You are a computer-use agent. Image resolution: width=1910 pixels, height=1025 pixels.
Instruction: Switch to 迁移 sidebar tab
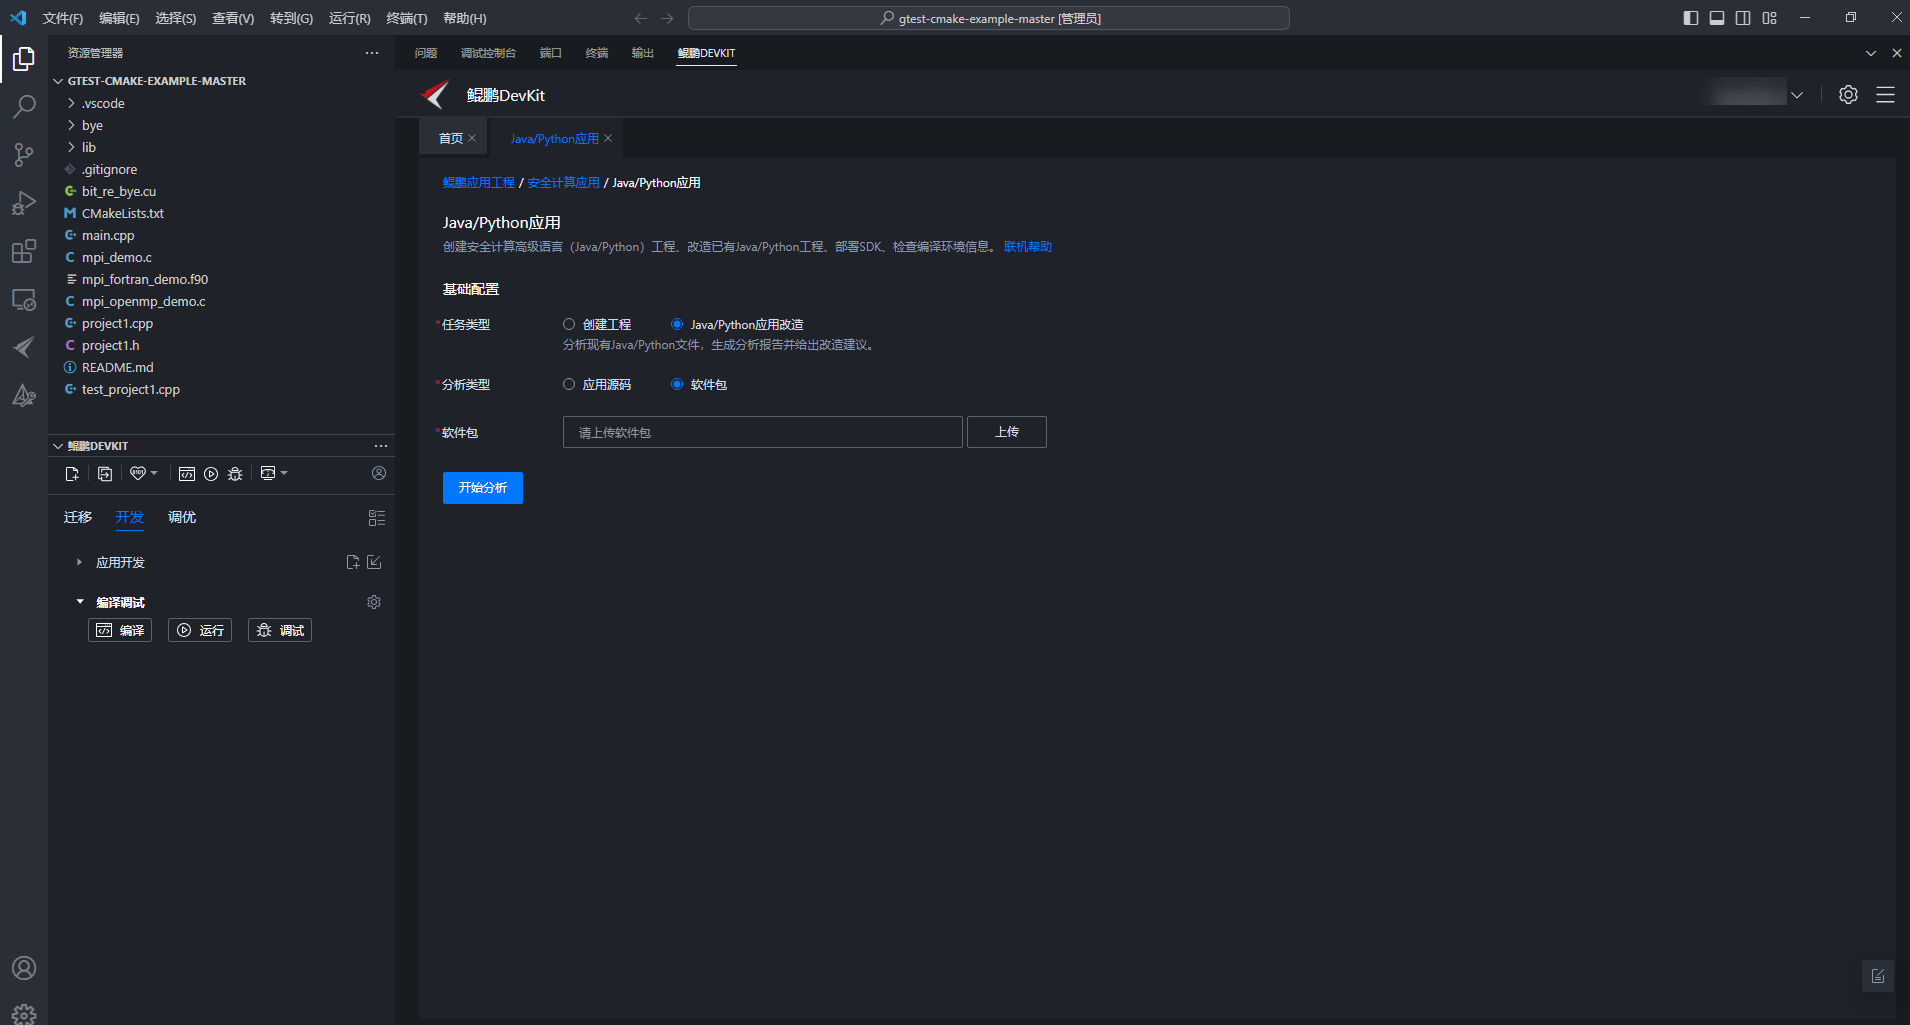point(78,517)
